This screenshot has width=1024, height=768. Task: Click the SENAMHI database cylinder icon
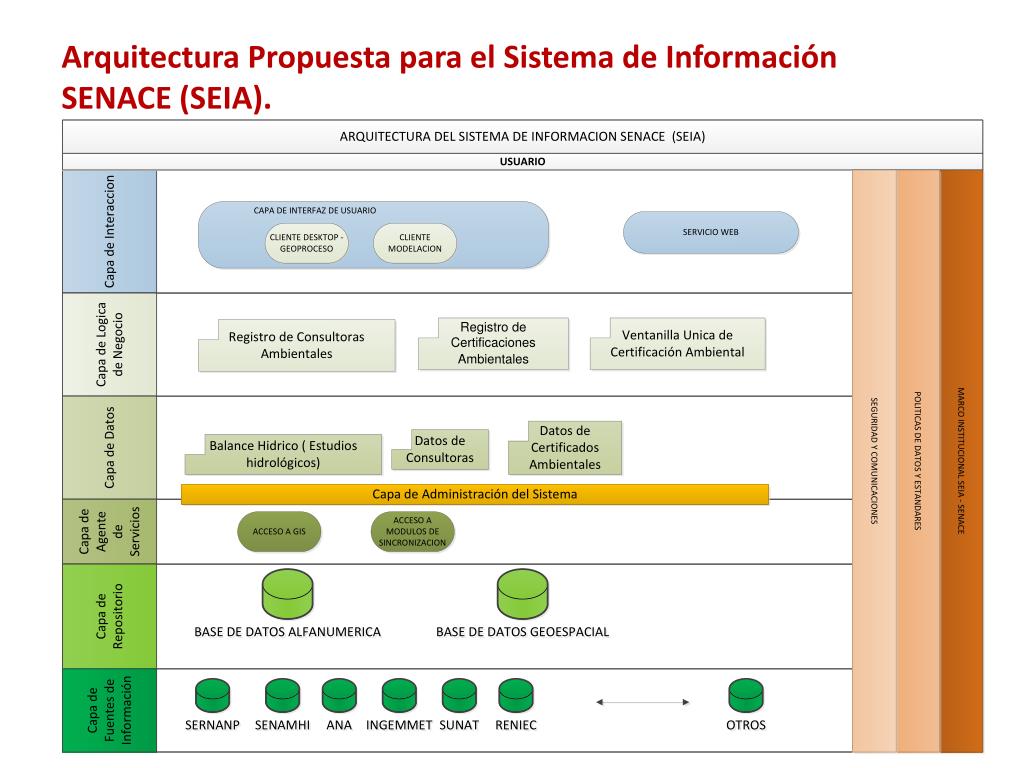(283, 696)
